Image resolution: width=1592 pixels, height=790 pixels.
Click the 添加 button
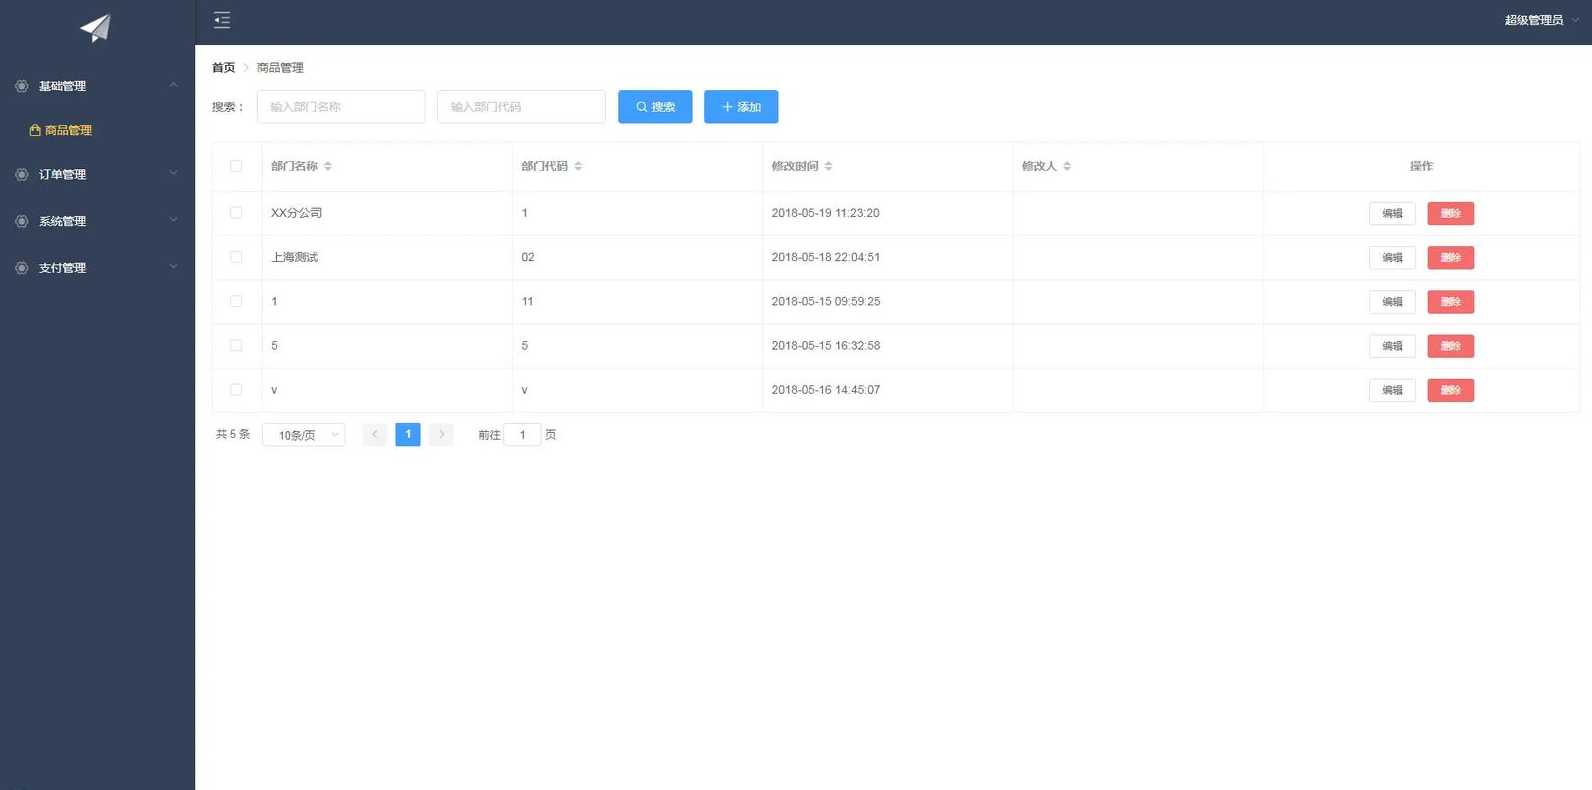click(x=741, y=107)
